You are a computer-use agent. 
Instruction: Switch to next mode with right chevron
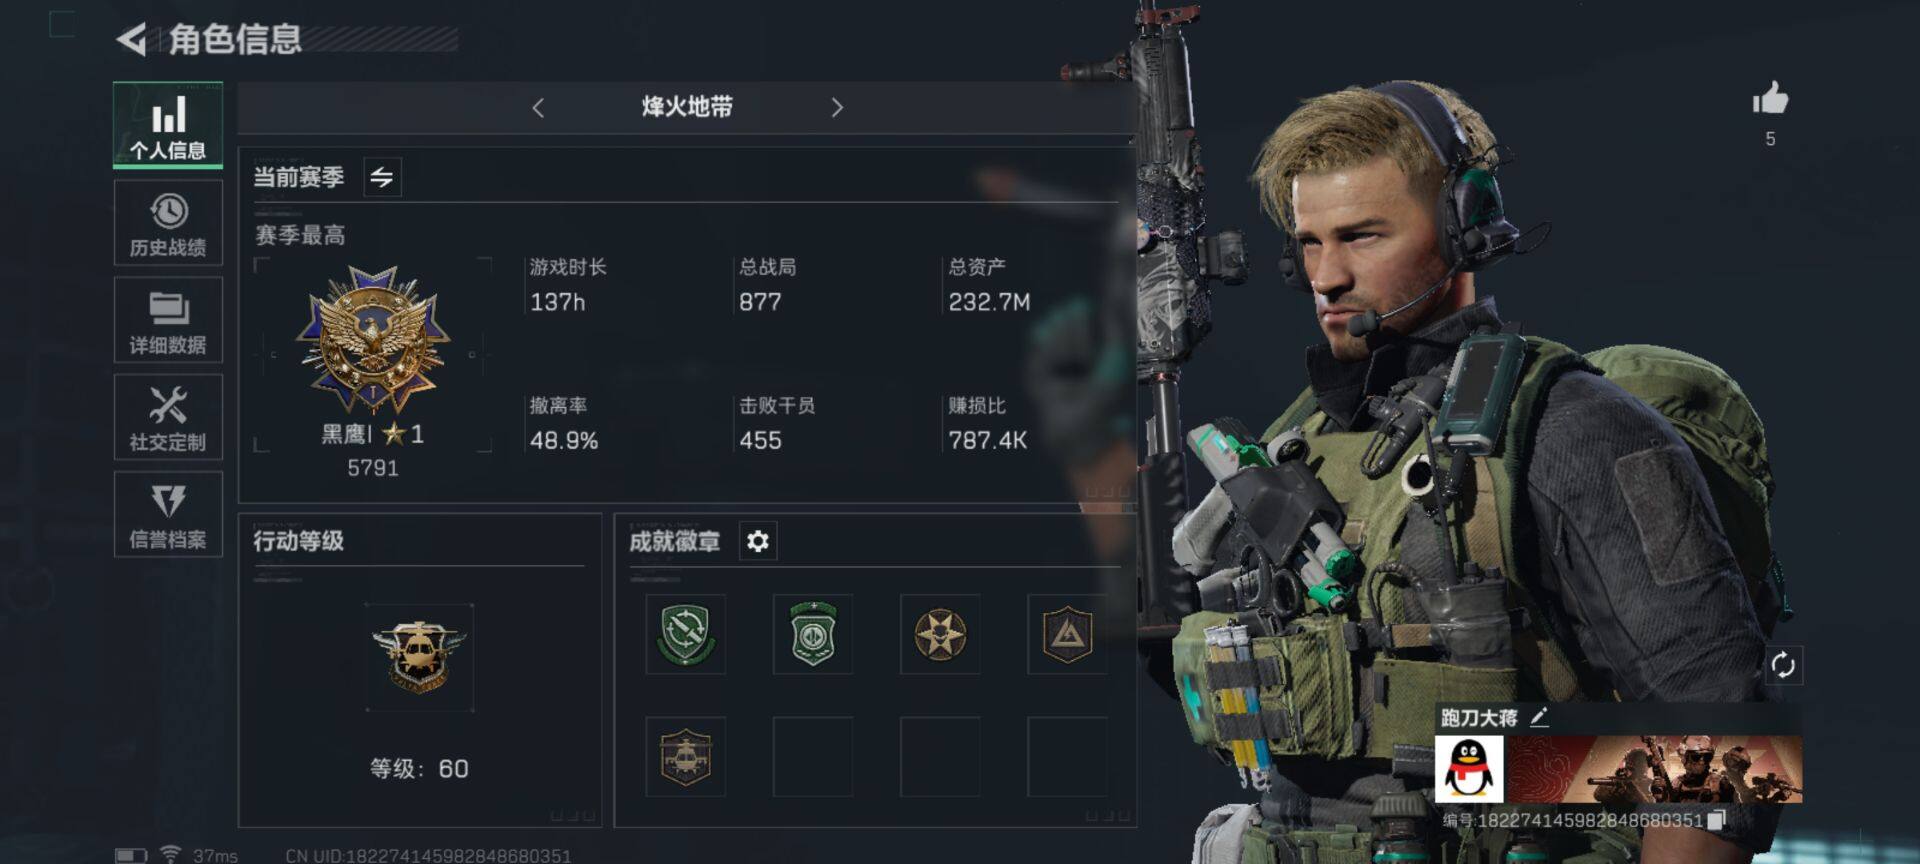(837, 107)
